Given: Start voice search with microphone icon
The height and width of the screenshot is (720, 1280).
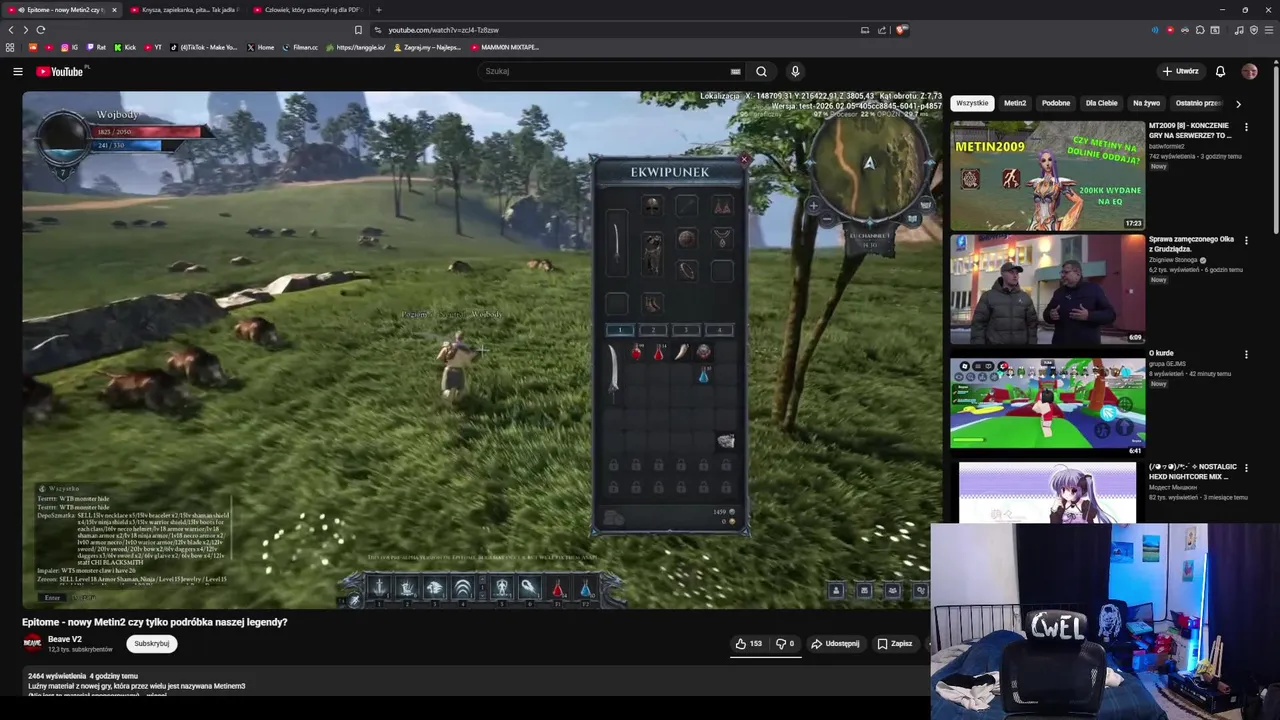Looking at the screenshot, I should 795,71.
